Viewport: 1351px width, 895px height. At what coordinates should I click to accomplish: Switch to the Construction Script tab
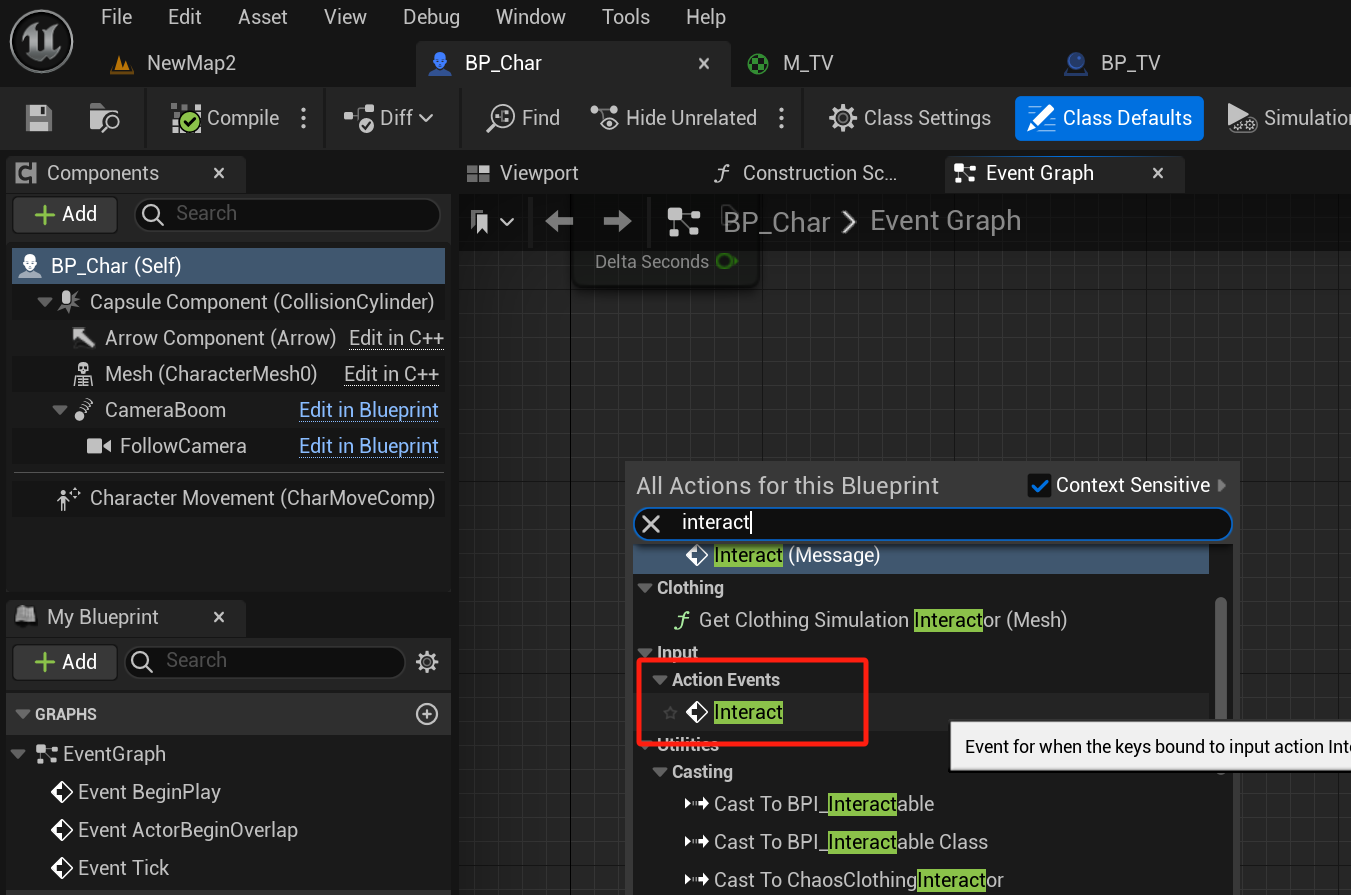[806, 173]
